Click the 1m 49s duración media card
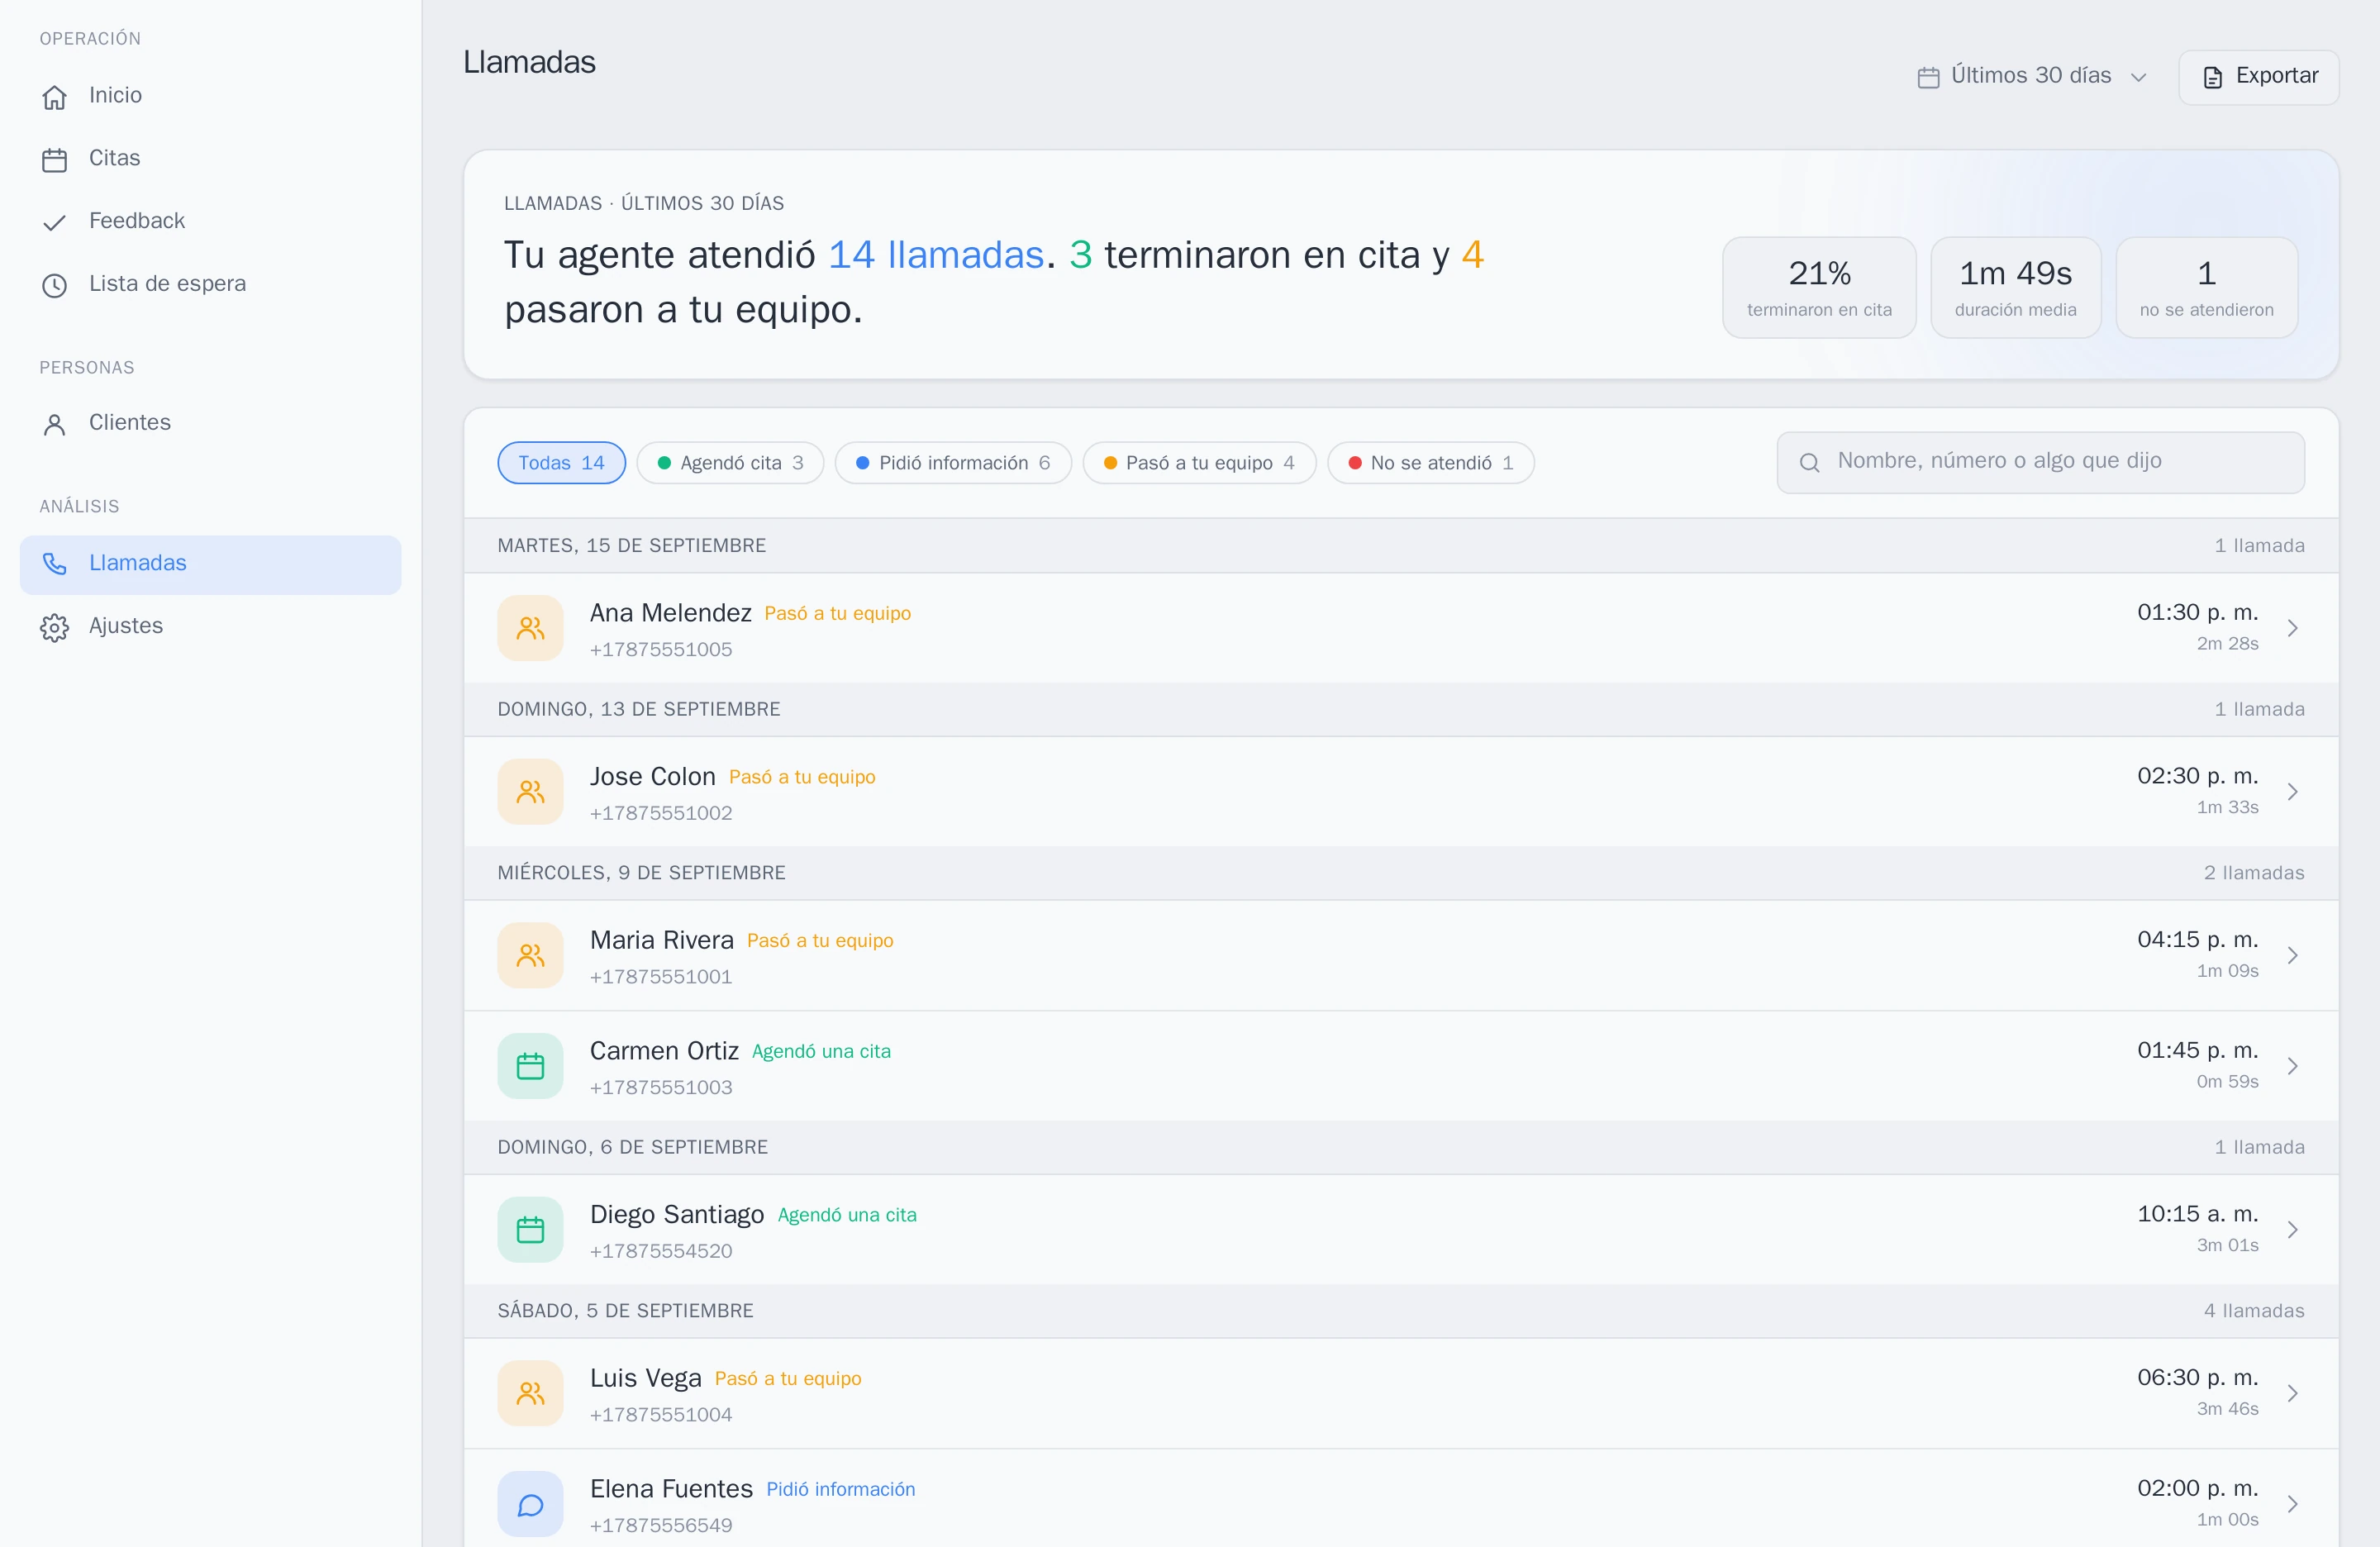This screenshot has height=1547, width=2380. 2015,287
